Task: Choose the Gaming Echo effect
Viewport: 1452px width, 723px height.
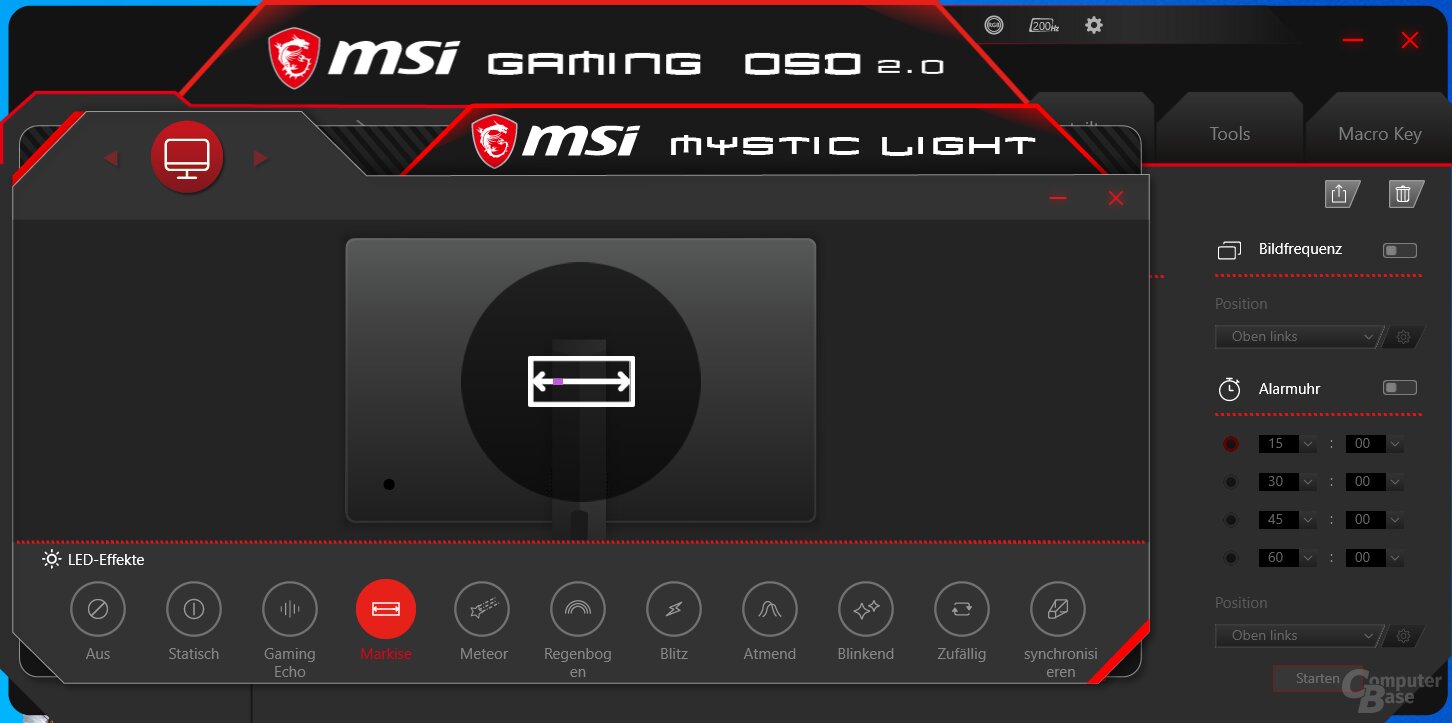Action: (290, 609)
